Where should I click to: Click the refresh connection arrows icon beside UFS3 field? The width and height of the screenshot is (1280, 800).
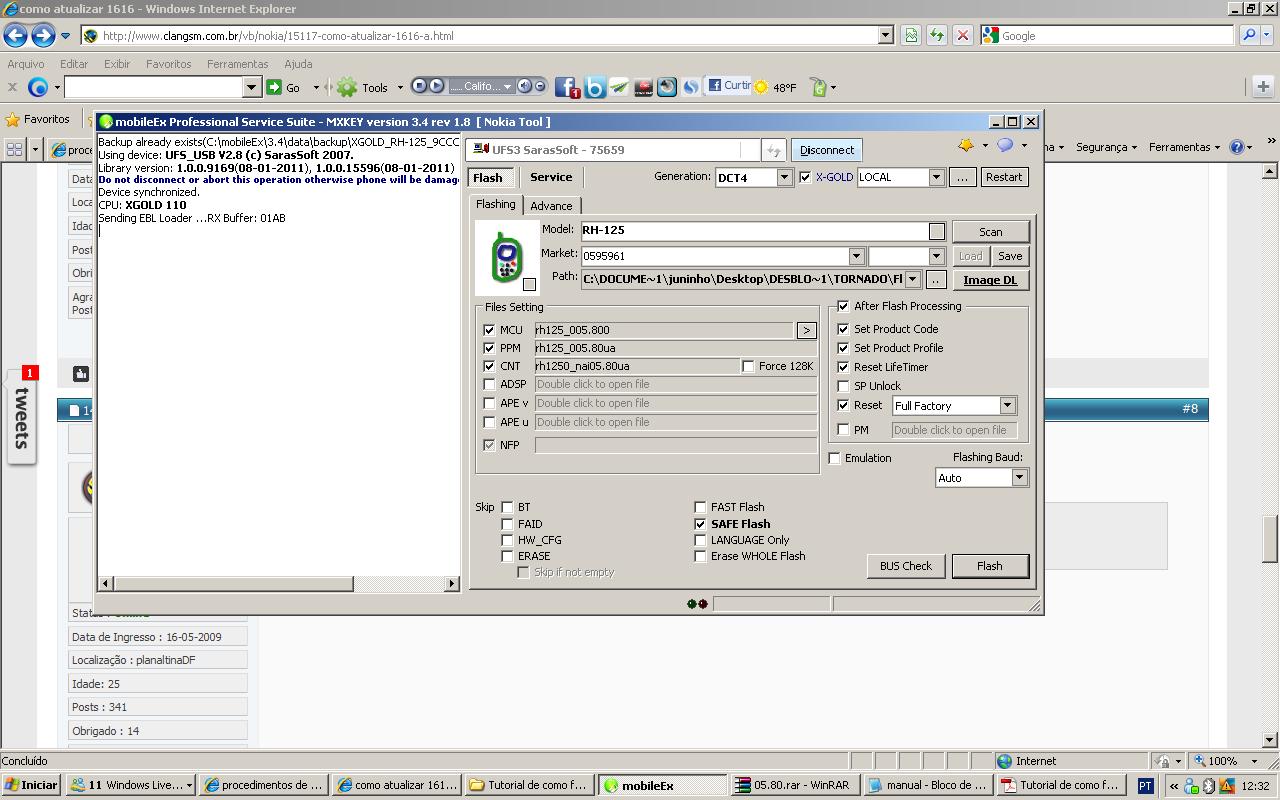[x=774, y=150]
